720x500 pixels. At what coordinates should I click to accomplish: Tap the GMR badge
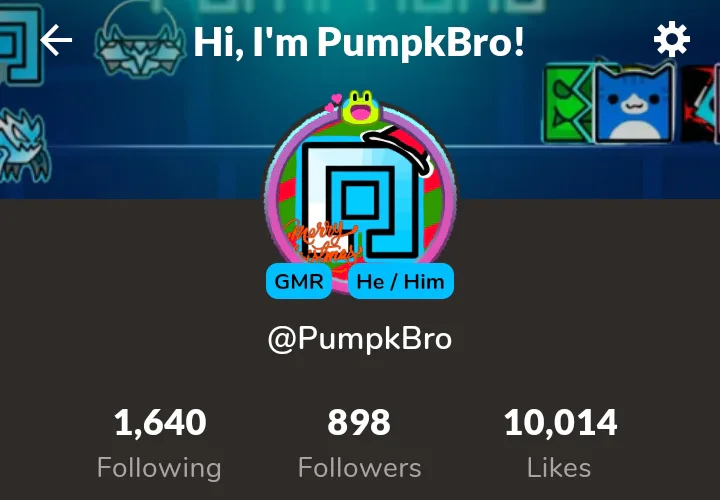pyautogui.click(x=298, y=281)
